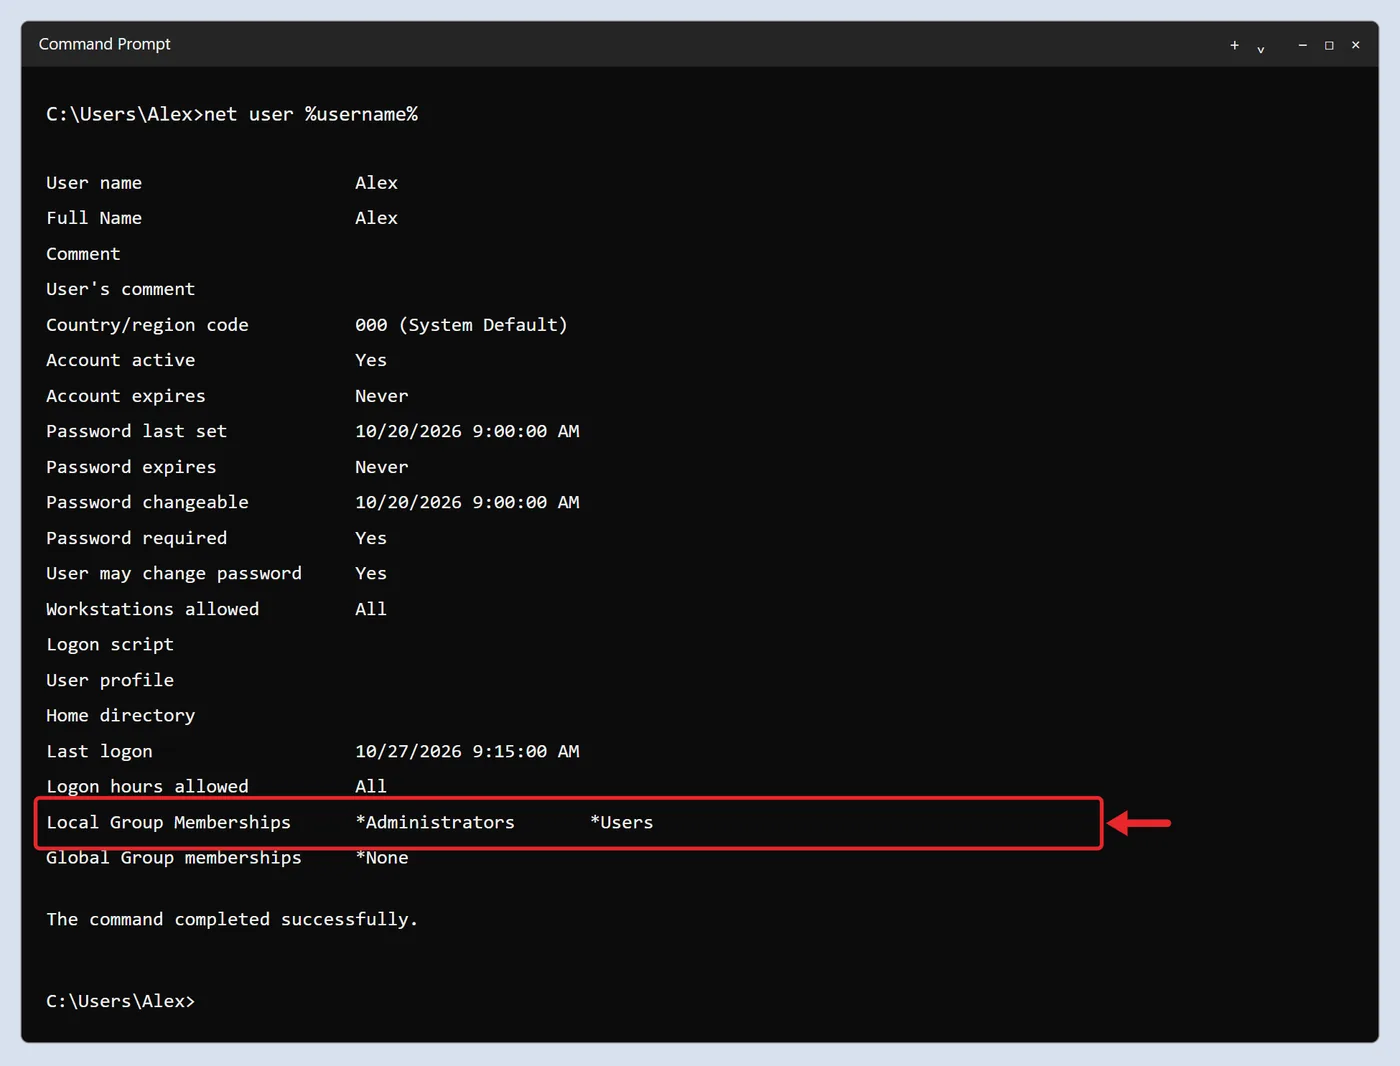Click the 'Password required' label

pos(136,538)
